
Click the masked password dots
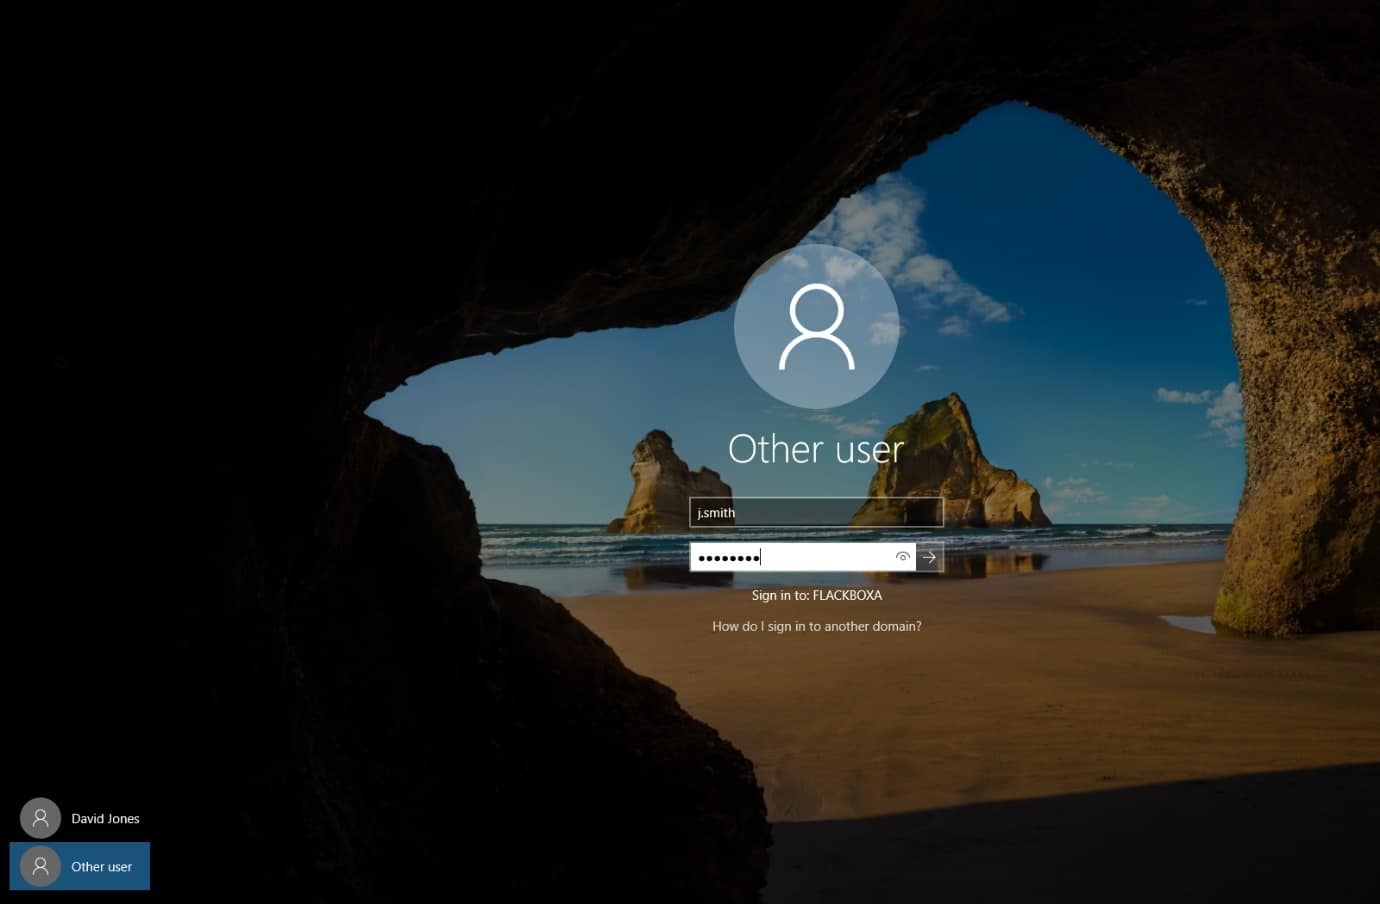coord(728,557)
